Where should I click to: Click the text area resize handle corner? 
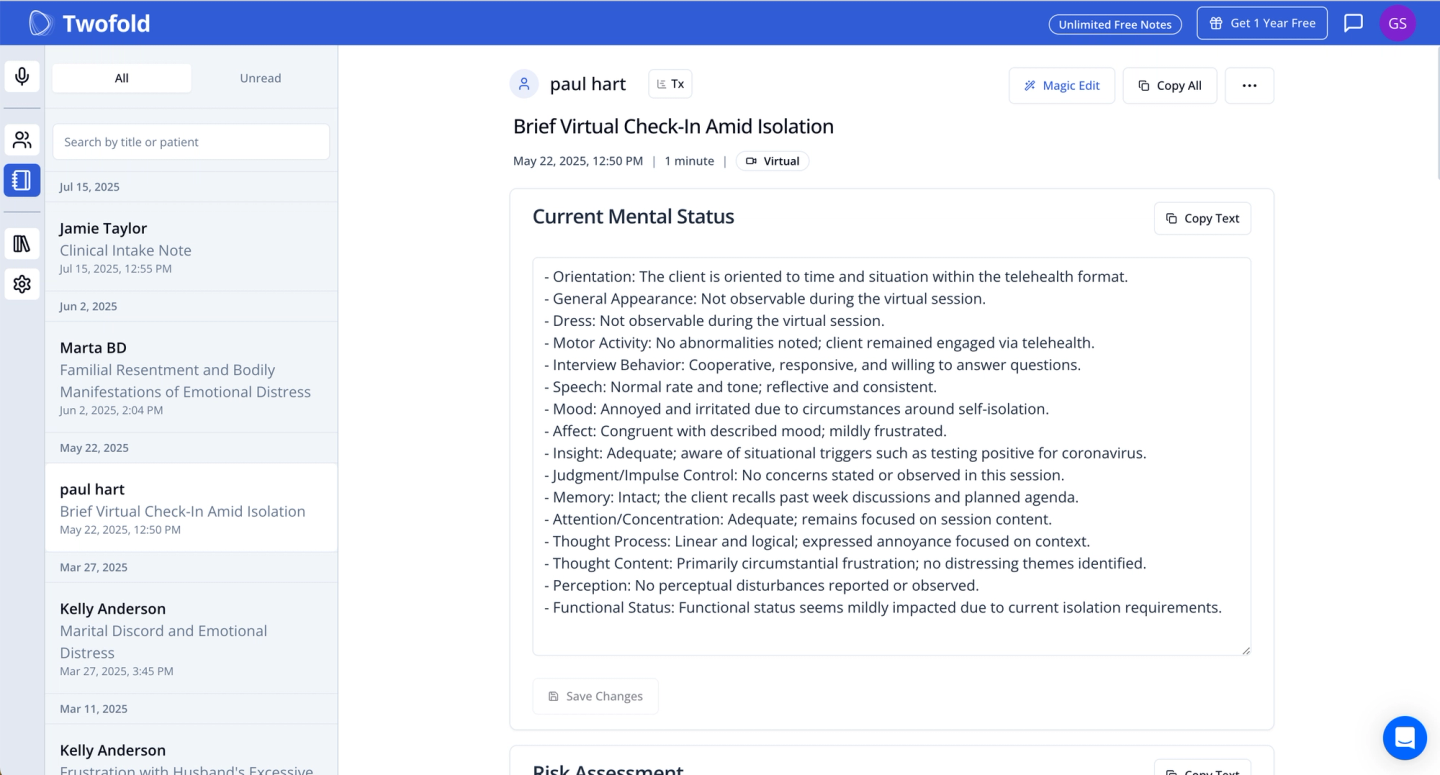click(1245, 650)
